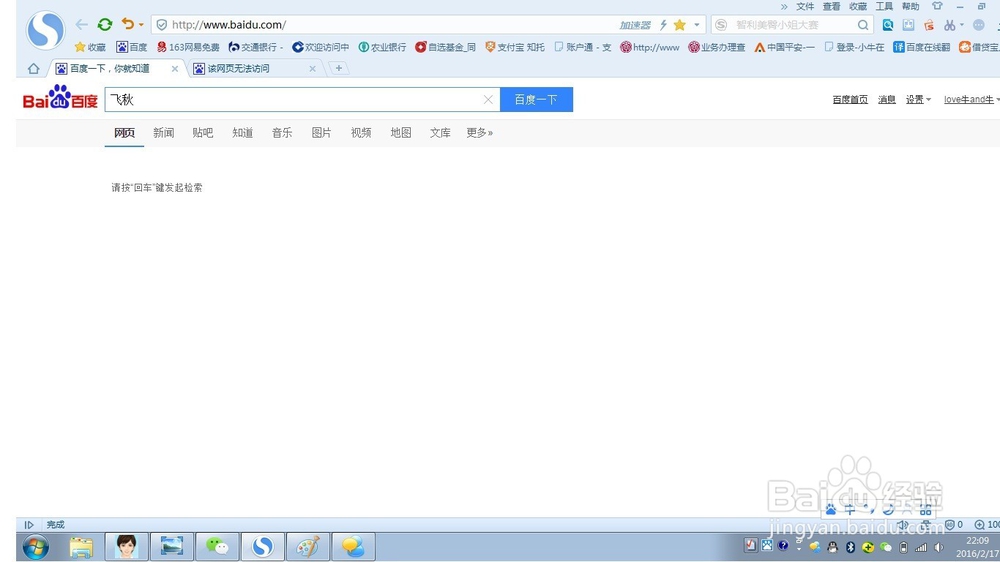The width and height of the screenshot is (1000, 562).
Task: Open the 设置 settings dropdown
Action: click(x=918, y=100)
